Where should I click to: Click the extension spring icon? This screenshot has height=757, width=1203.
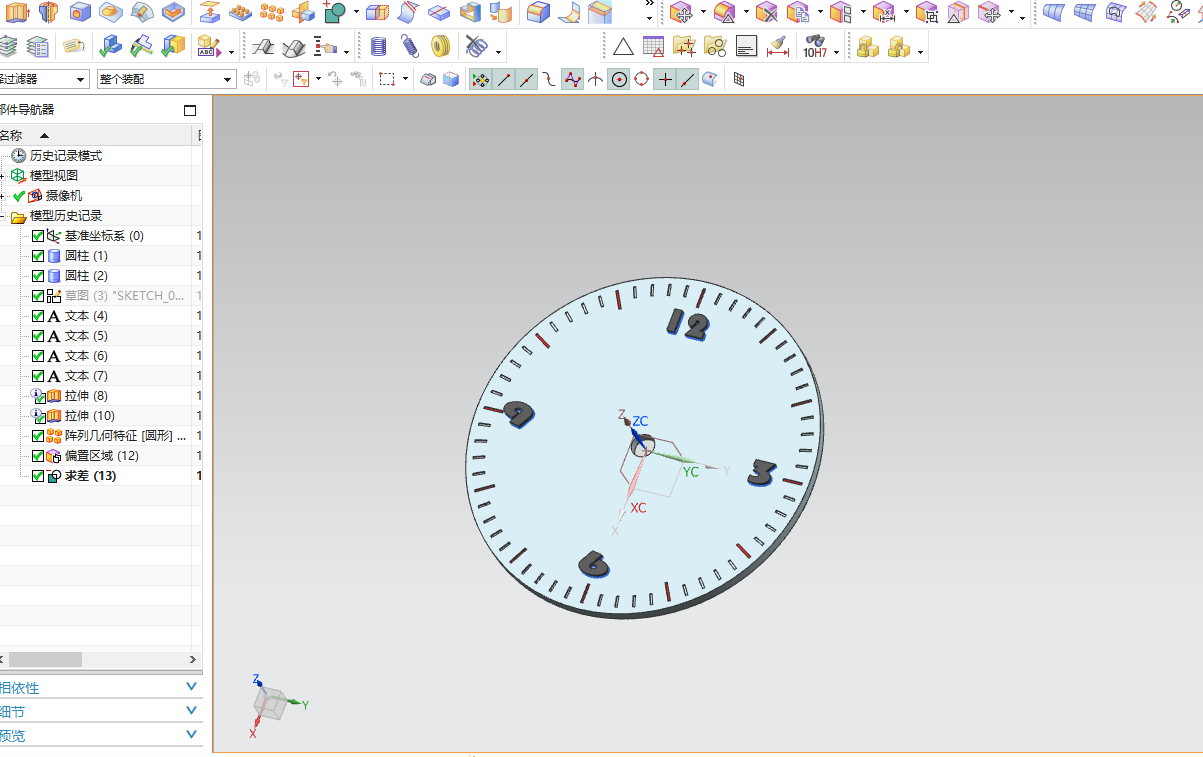(410, 46)
